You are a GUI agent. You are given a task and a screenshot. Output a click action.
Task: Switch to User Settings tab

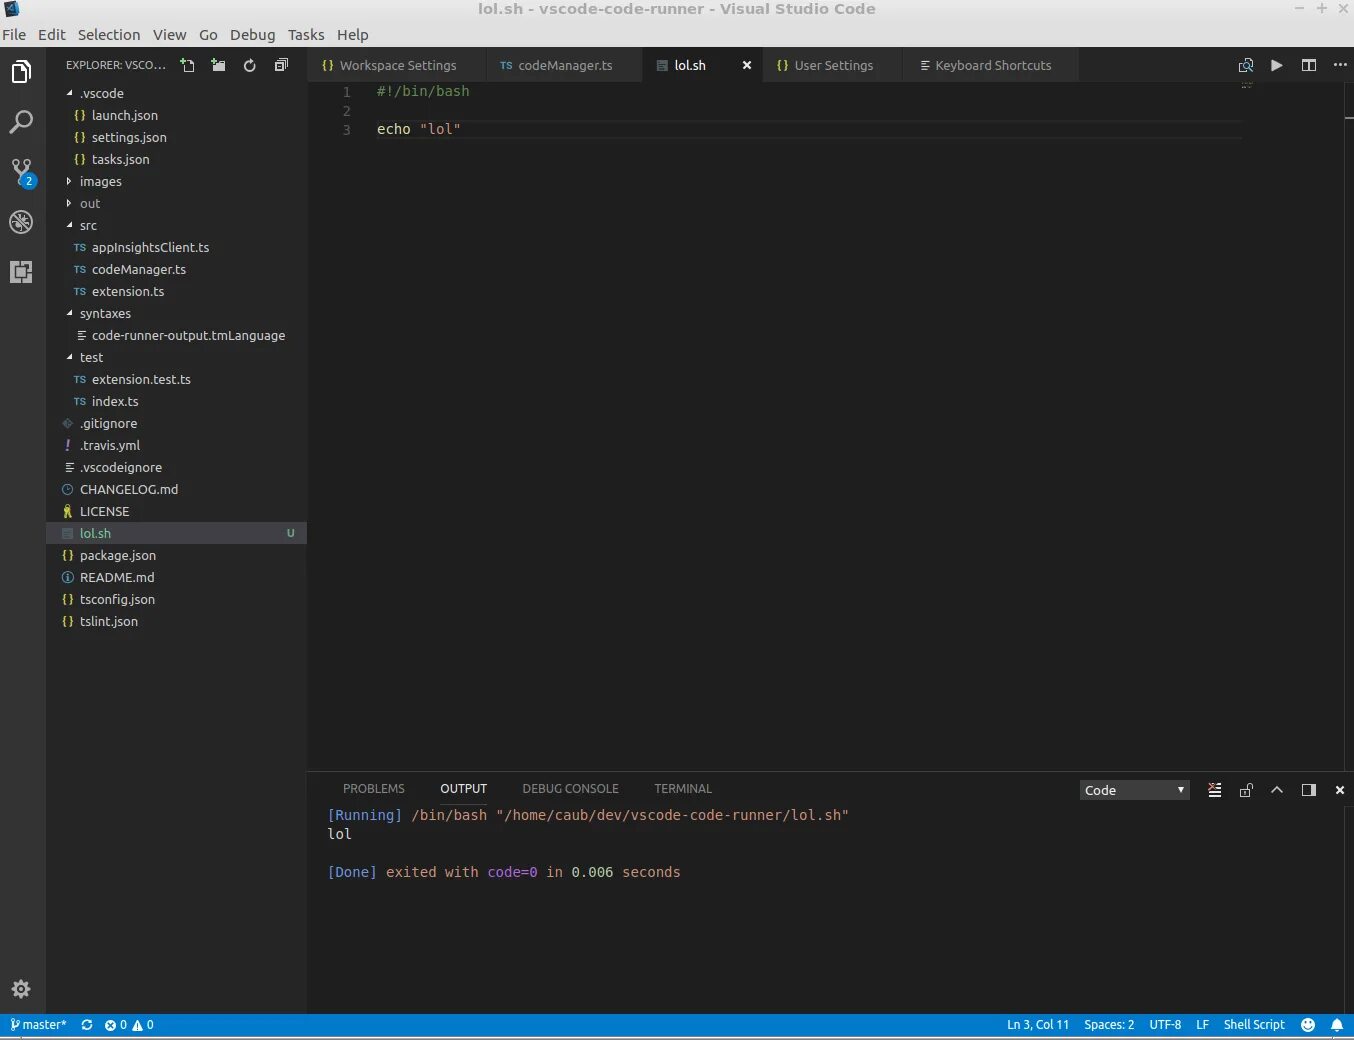(x=832, y=65)
